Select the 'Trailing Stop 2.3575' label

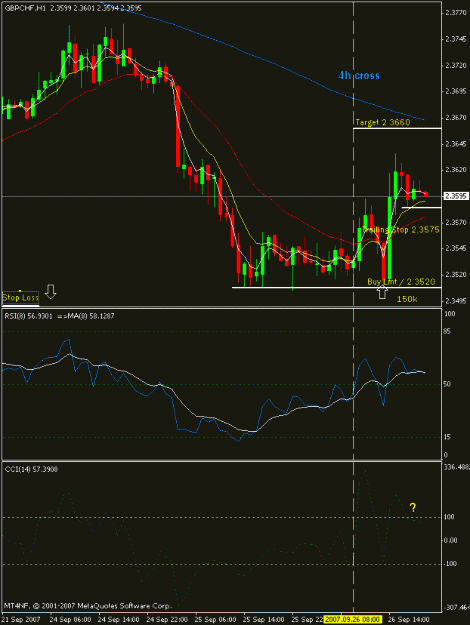point(401,230)
